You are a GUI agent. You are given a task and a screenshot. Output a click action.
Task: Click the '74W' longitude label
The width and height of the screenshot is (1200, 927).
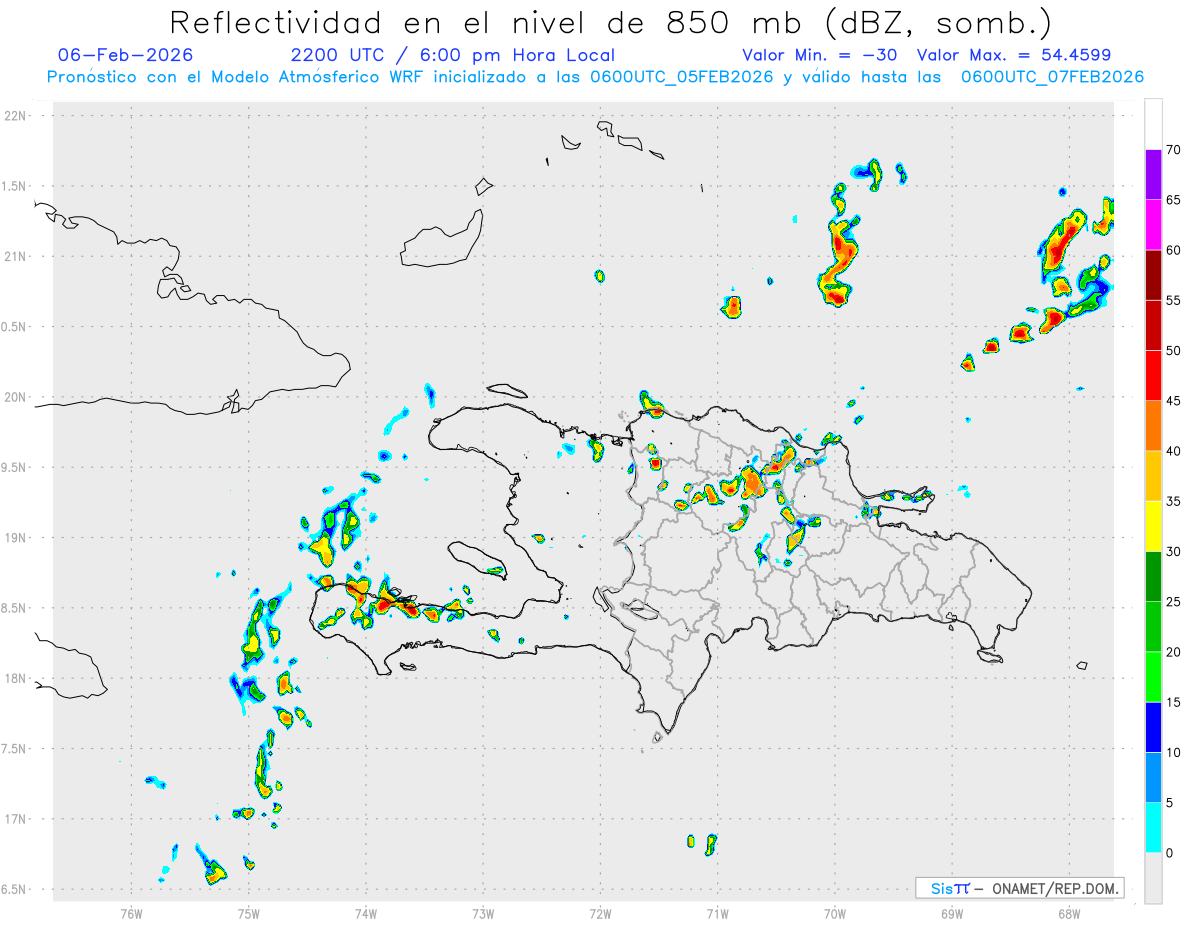click(x=365, y=913)
